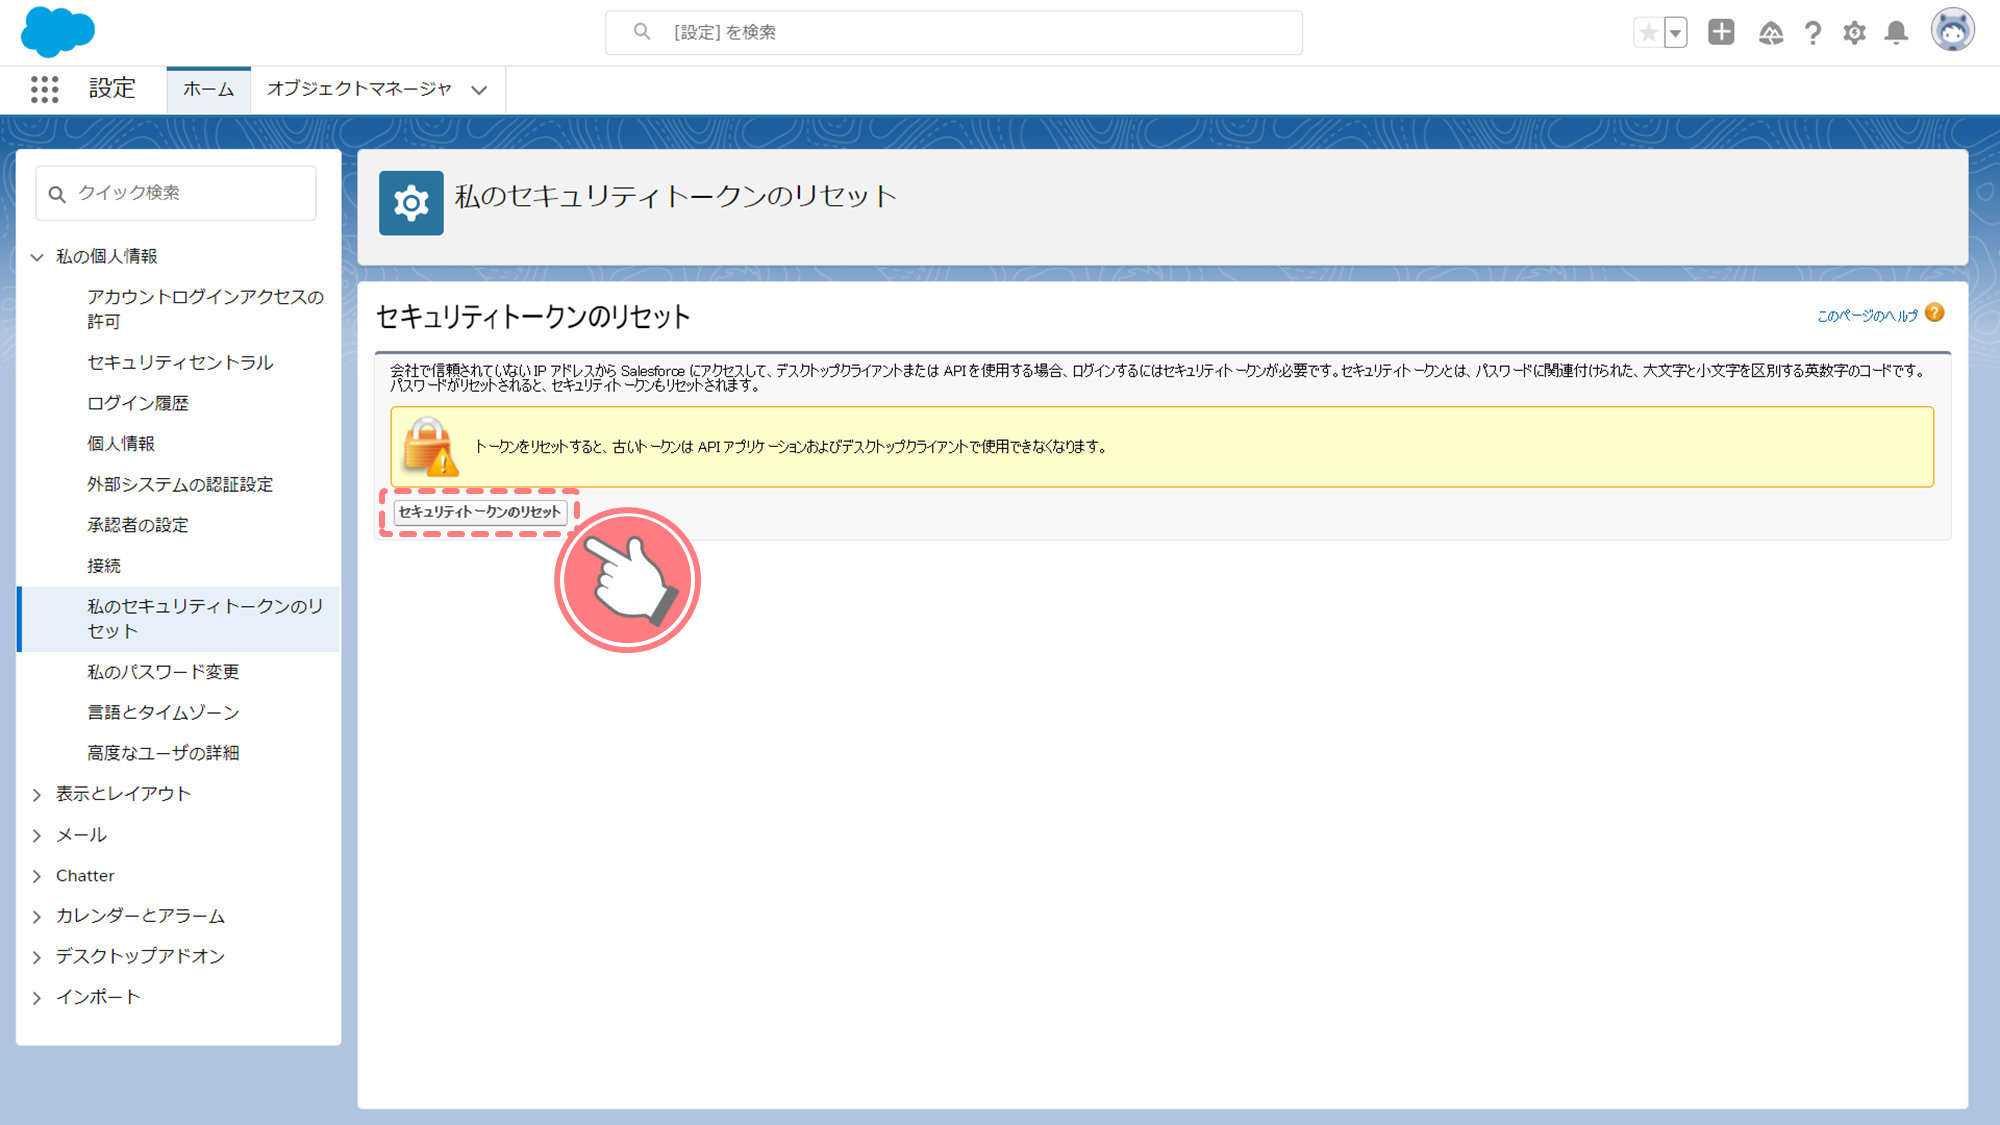Viewport: 2000px width, 1125px height.
Task: Click the Salesforce cloud logo
Action: [x=58, y=31]
